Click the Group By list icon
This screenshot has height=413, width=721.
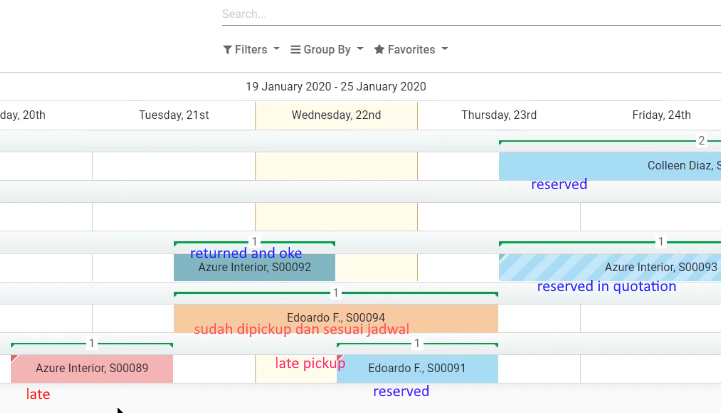pyautogui.click(x=295, y=50)
